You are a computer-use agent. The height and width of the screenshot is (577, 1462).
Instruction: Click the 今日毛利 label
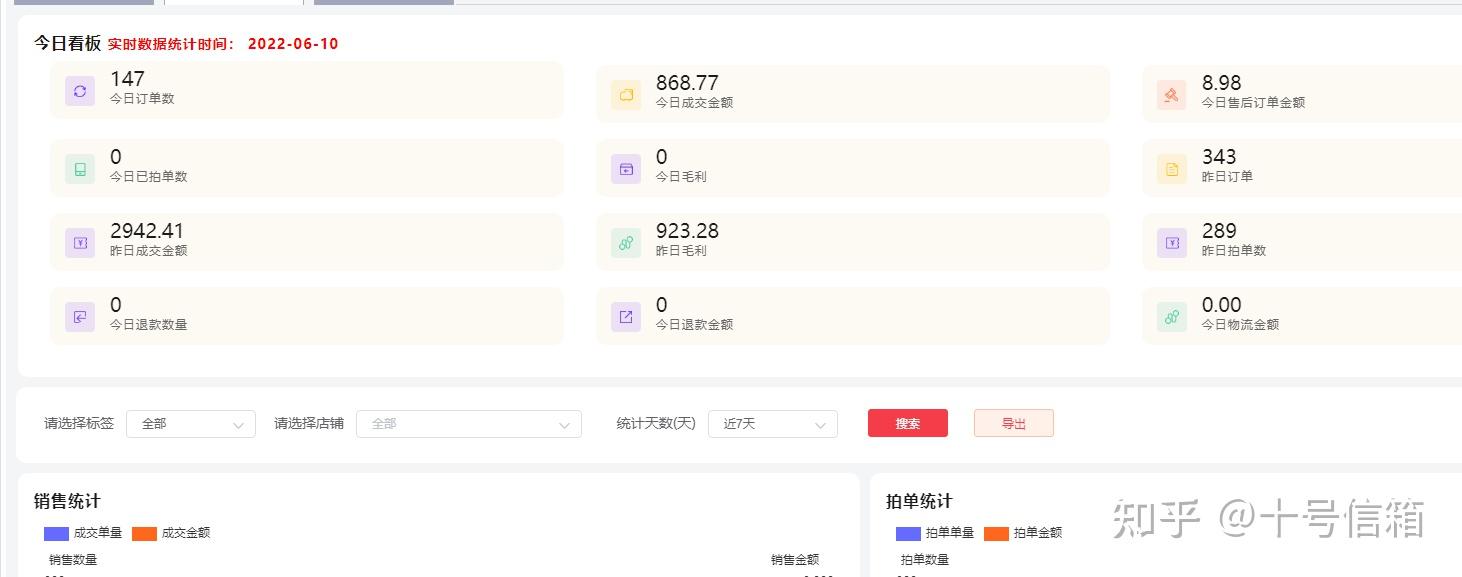(x=681, y=176)
